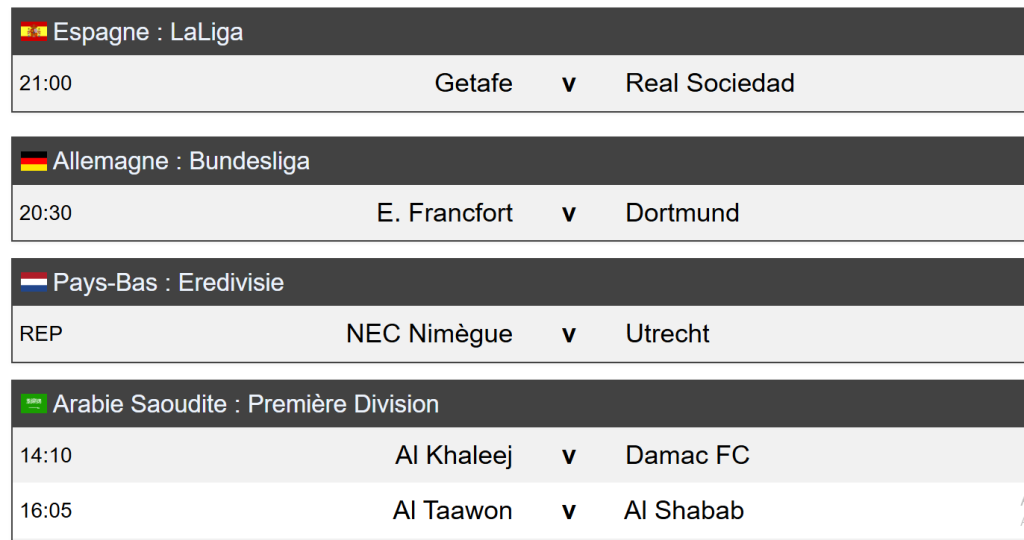Open Arabie Saoudite : Première Division header
Screen dimensions: 1024x540
[x=246, y=405]
